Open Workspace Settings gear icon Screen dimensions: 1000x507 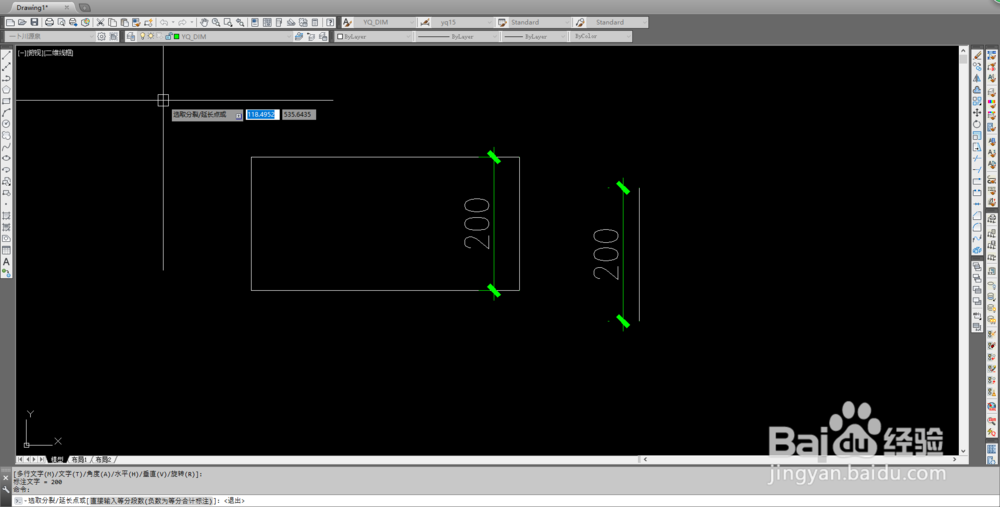point(101,36)
